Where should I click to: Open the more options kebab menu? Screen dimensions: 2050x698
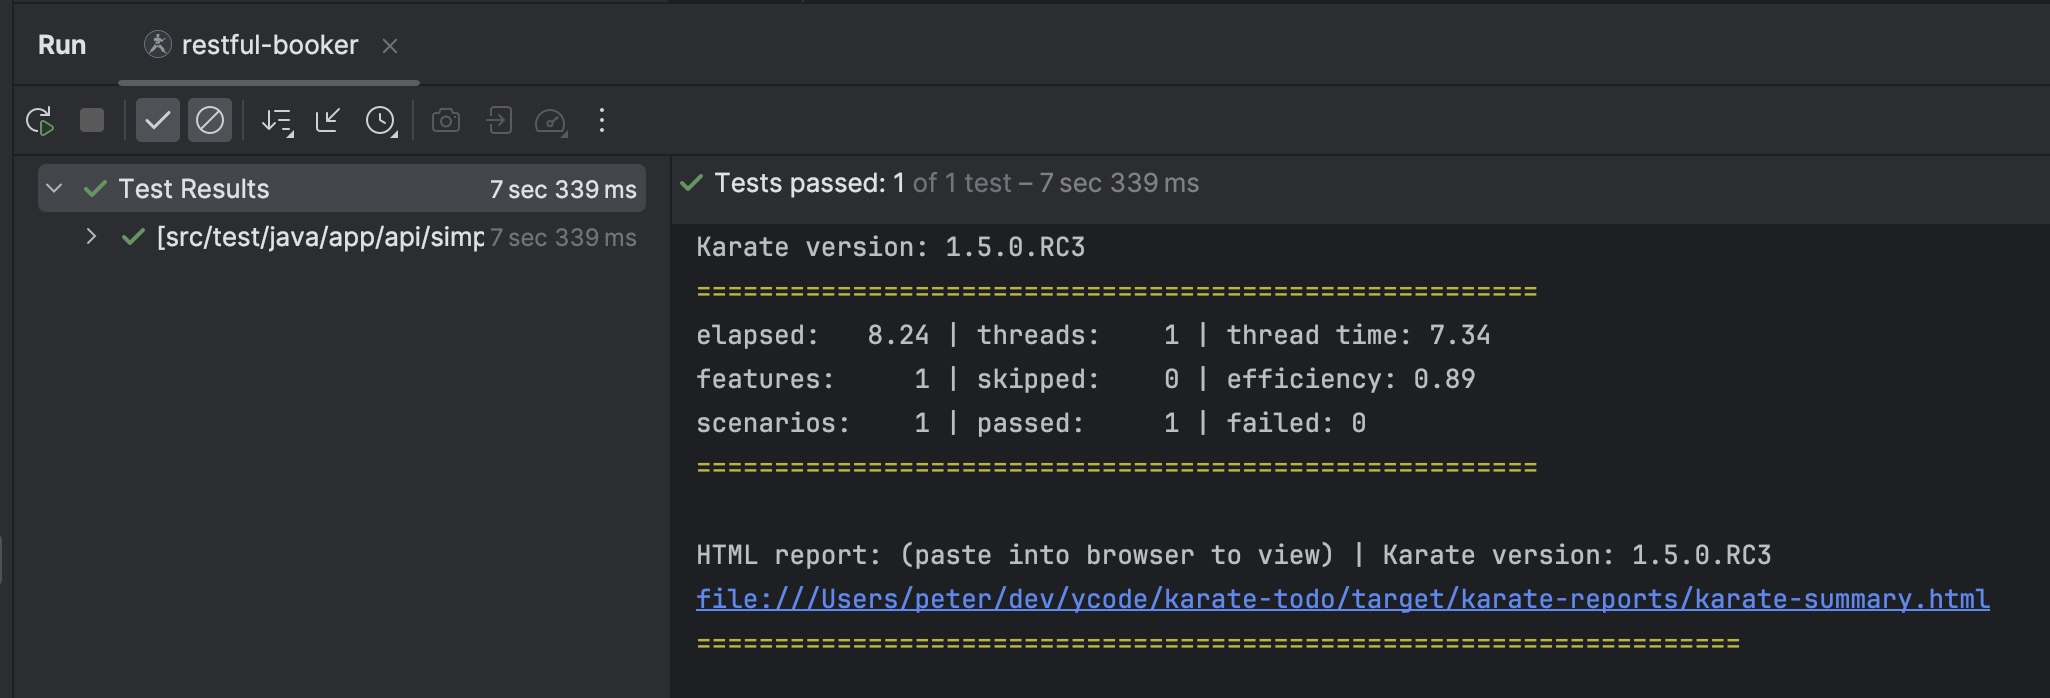(x=602, y=121)
